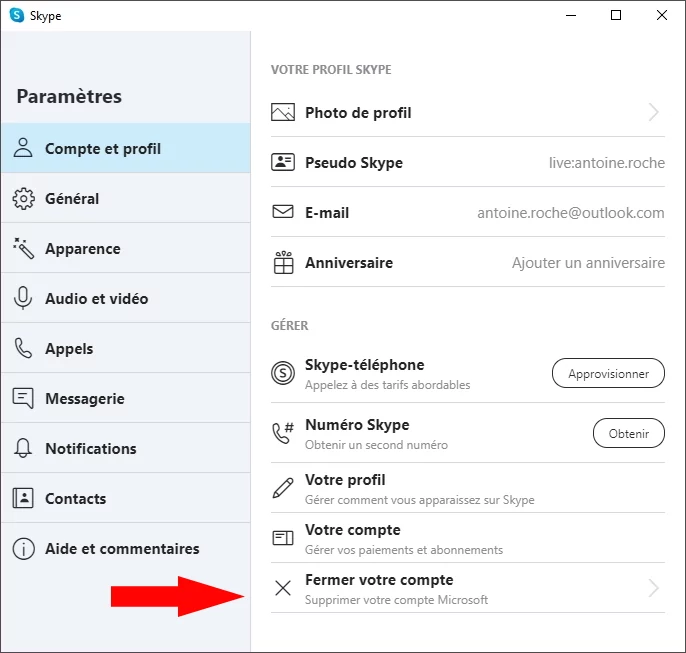The width and height of the screenshot is (686, 653).
Task: Click the picture icon beside Photo de profil
Action: pos(283,112)
